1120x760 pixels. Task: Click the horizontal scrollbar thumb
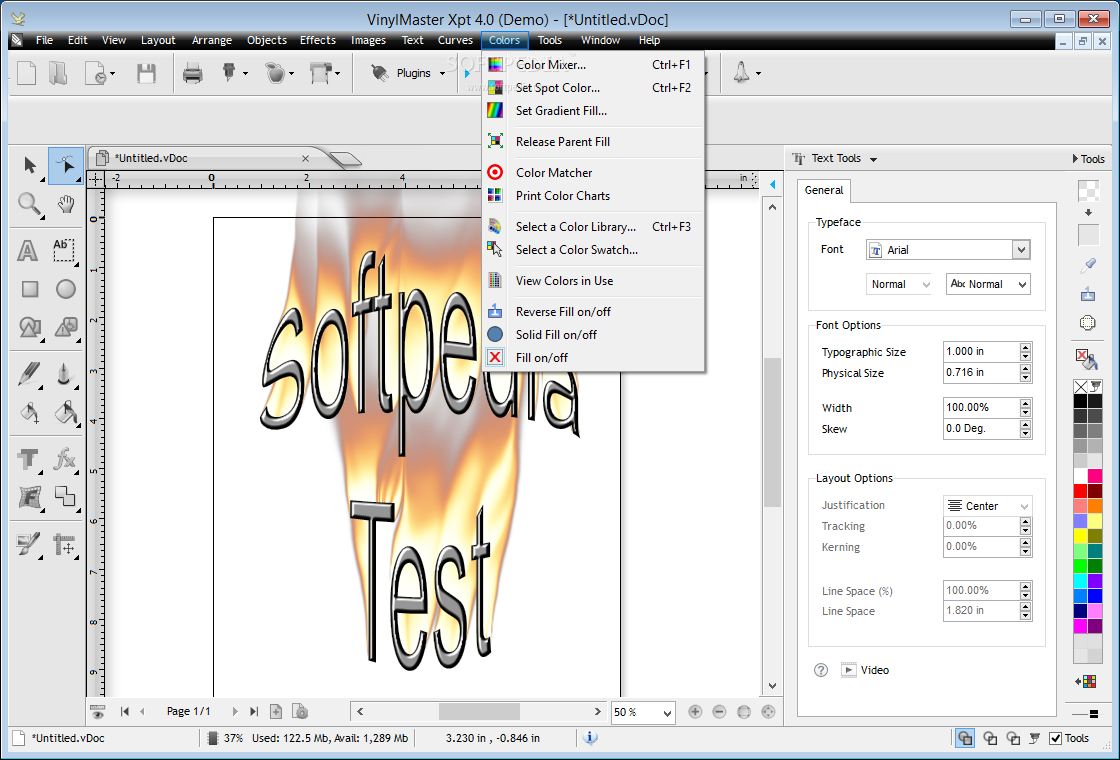pyautogui.click(x=479, y=711)
